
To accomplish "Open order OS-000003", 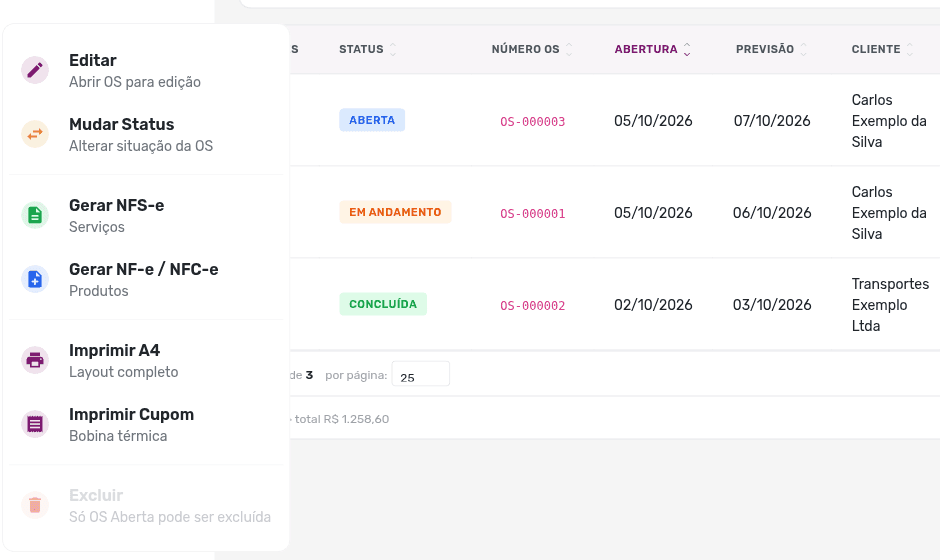I will click(532, 122).
